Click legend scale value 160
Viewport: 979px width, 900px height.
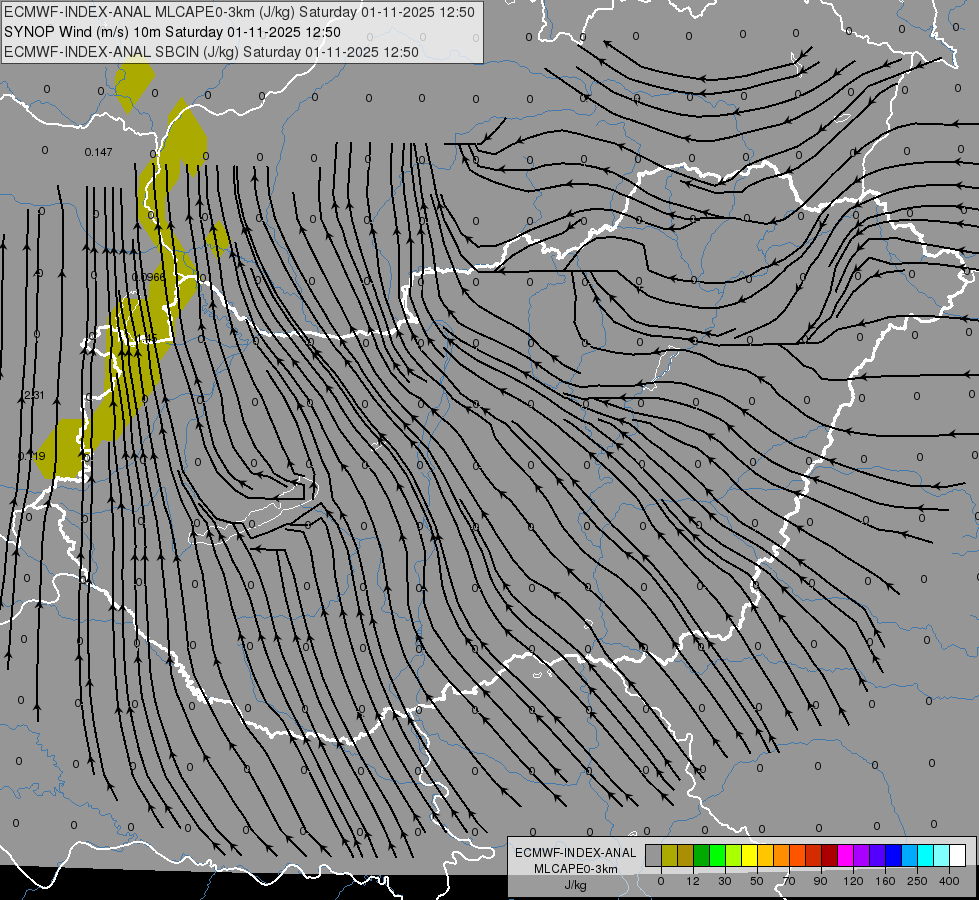[x=885, y=881]
